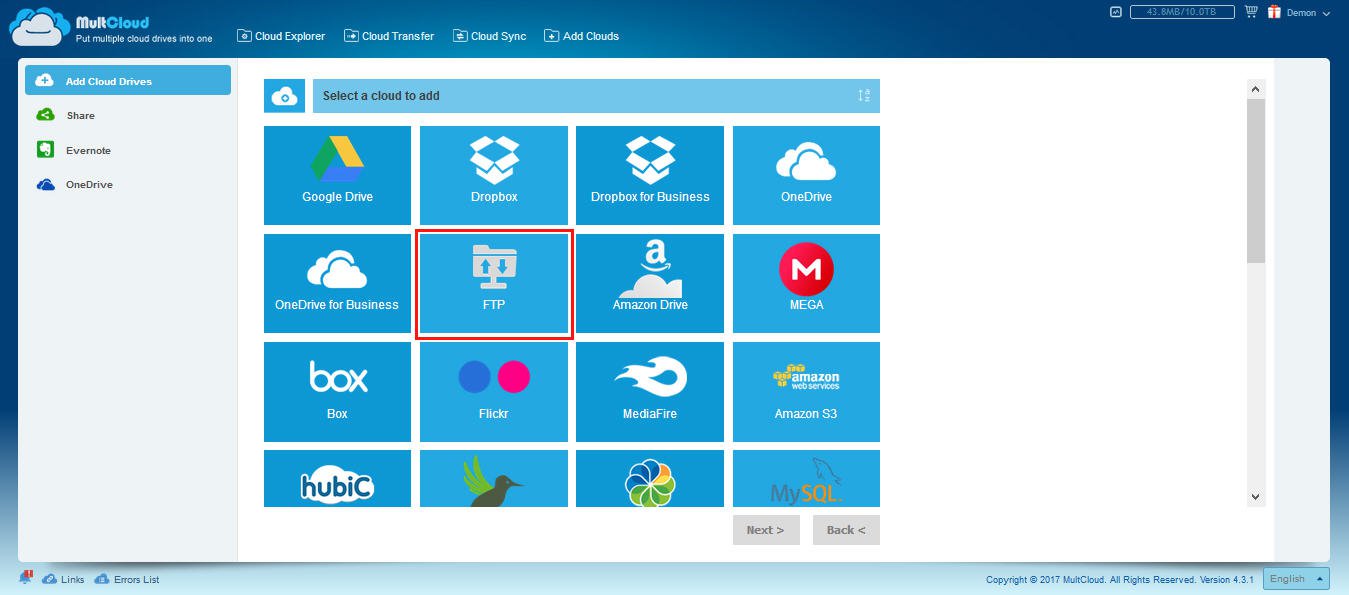Open the Cloud Transfer menu
Screen dimensions: 1349x595
[389, 36]
